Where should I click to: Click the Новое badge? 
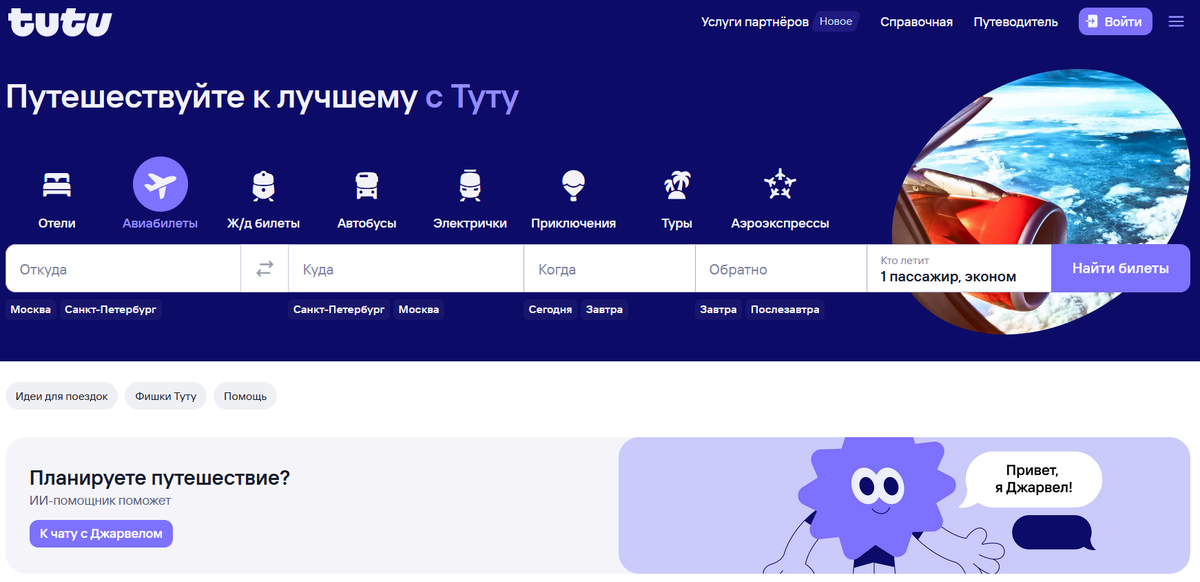click(836, 22)
